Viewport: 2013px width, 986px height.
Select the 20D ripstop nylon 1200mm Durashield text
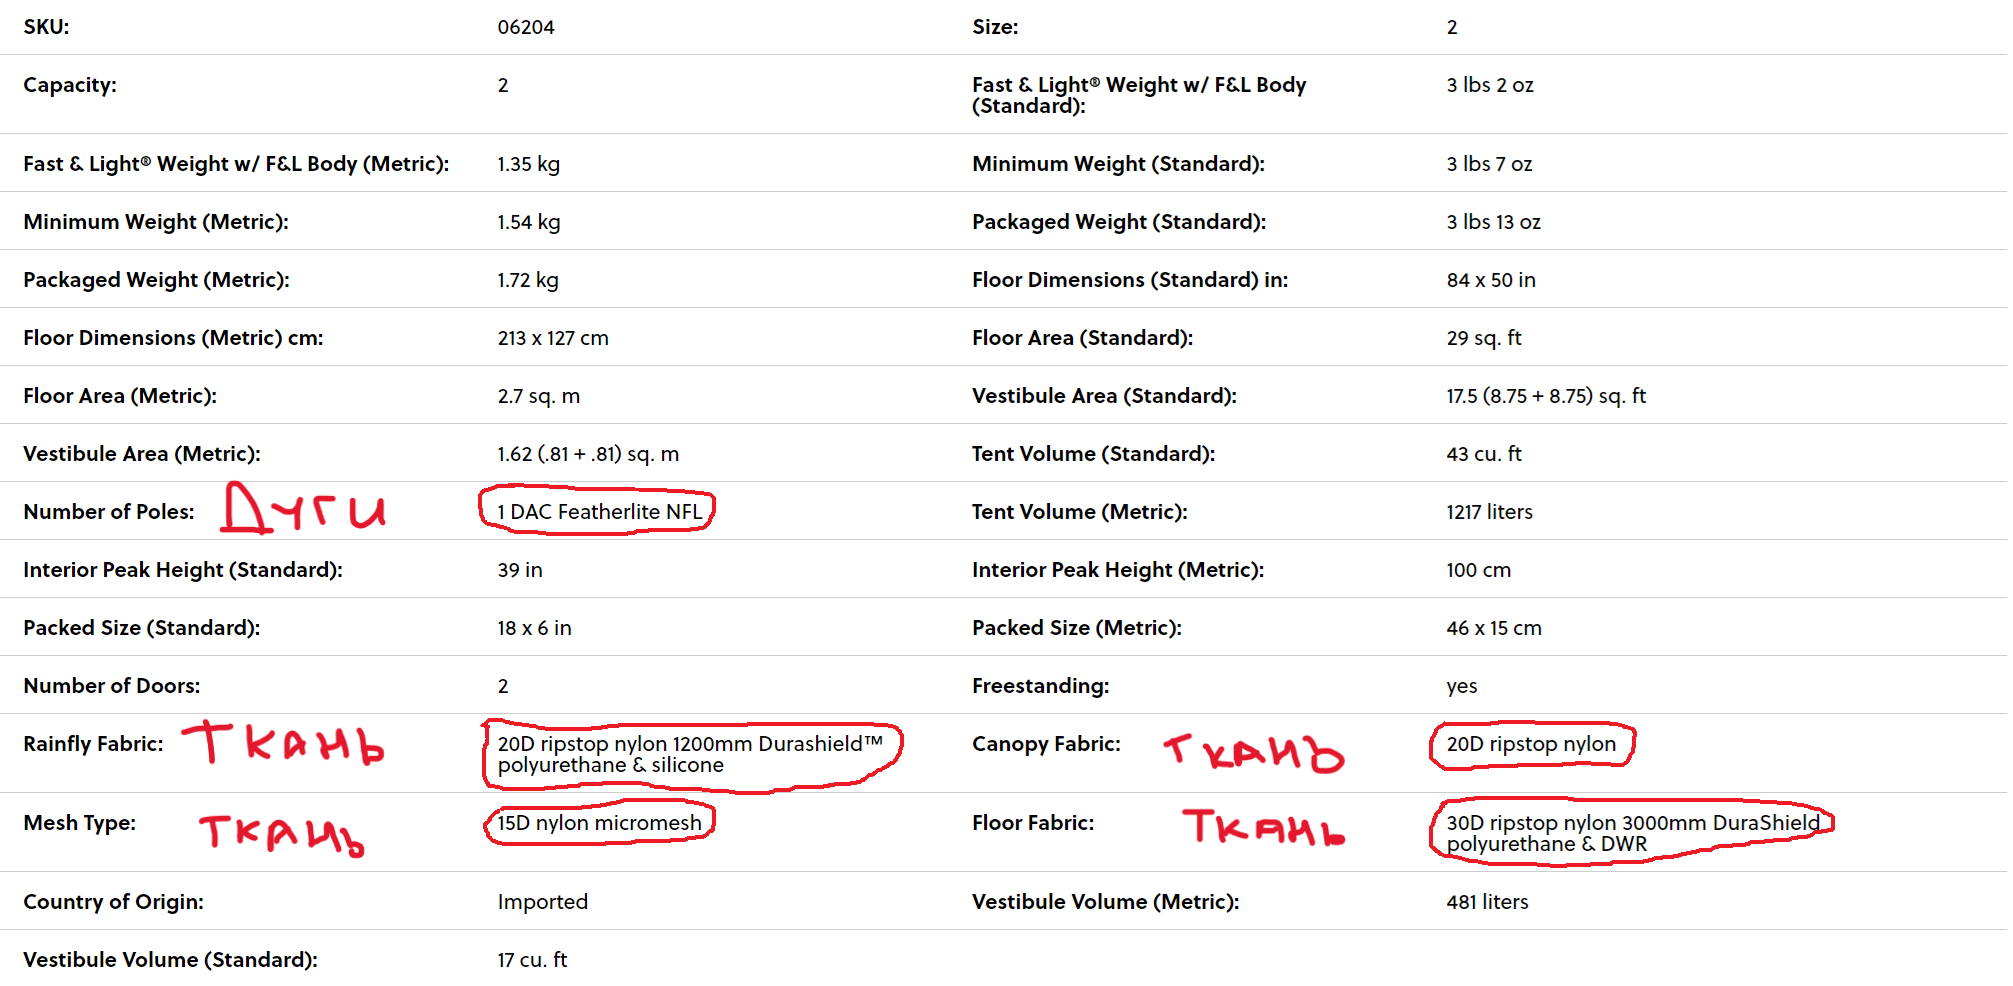[x=690, y=754]
